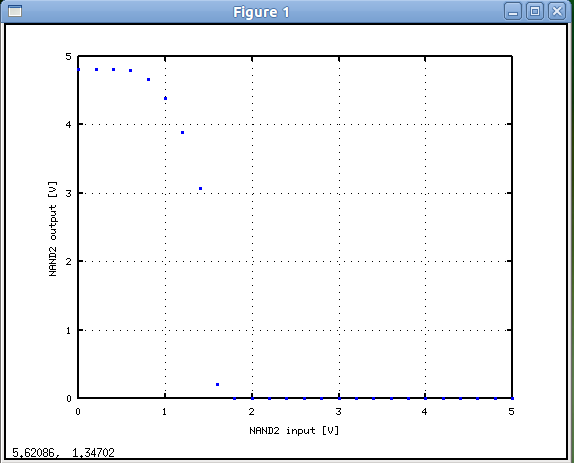Screen dimensions: 574x463
Task: Click the x-axis tick label 2
Action: [251, 412]
